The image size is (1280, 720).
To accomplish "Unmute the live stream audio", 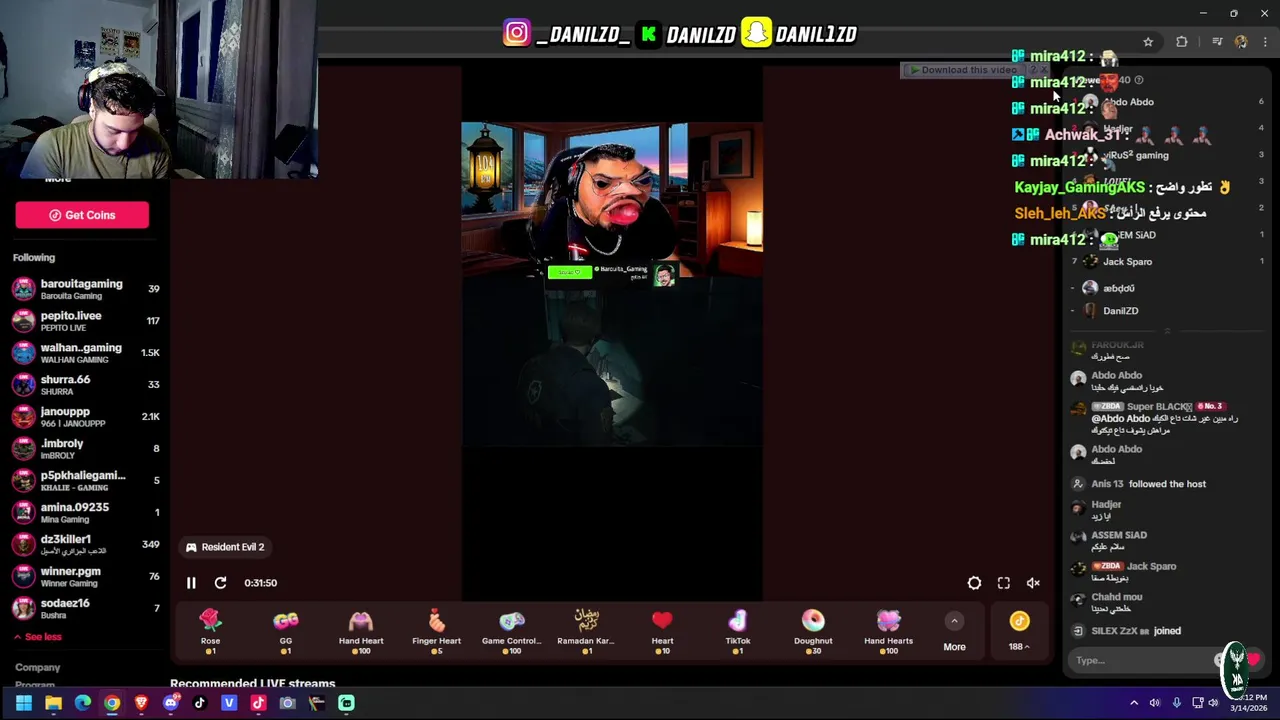I will (x=1033, y=583).
